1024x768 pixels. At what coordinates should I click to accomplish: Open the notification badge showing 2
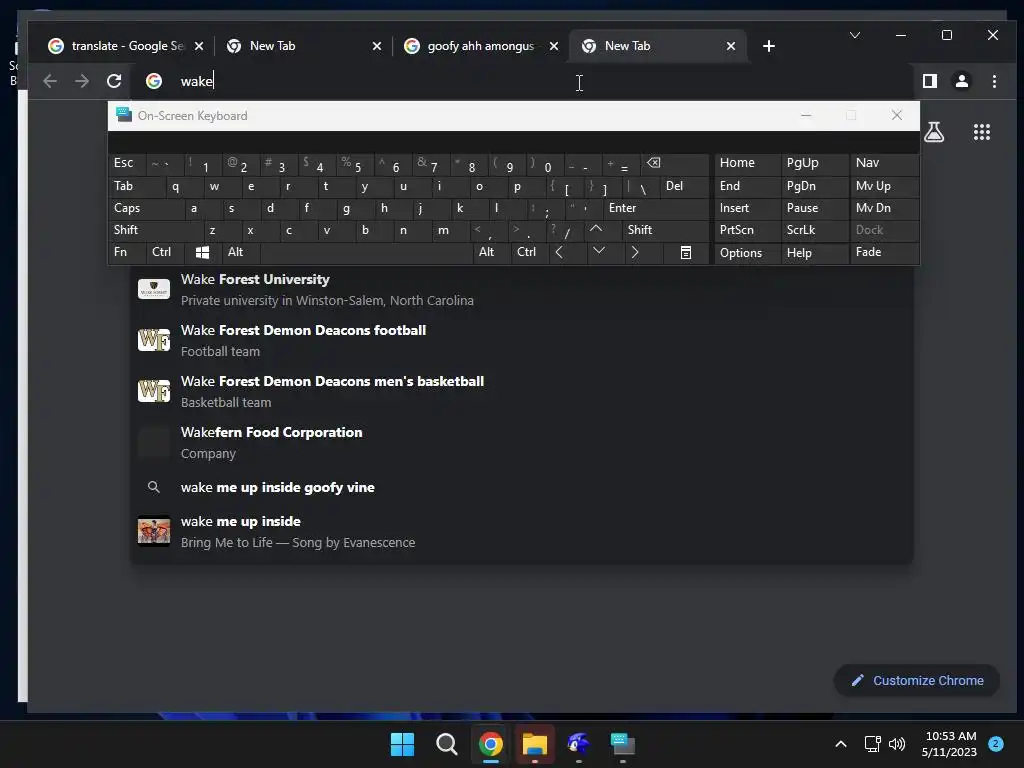996,744
